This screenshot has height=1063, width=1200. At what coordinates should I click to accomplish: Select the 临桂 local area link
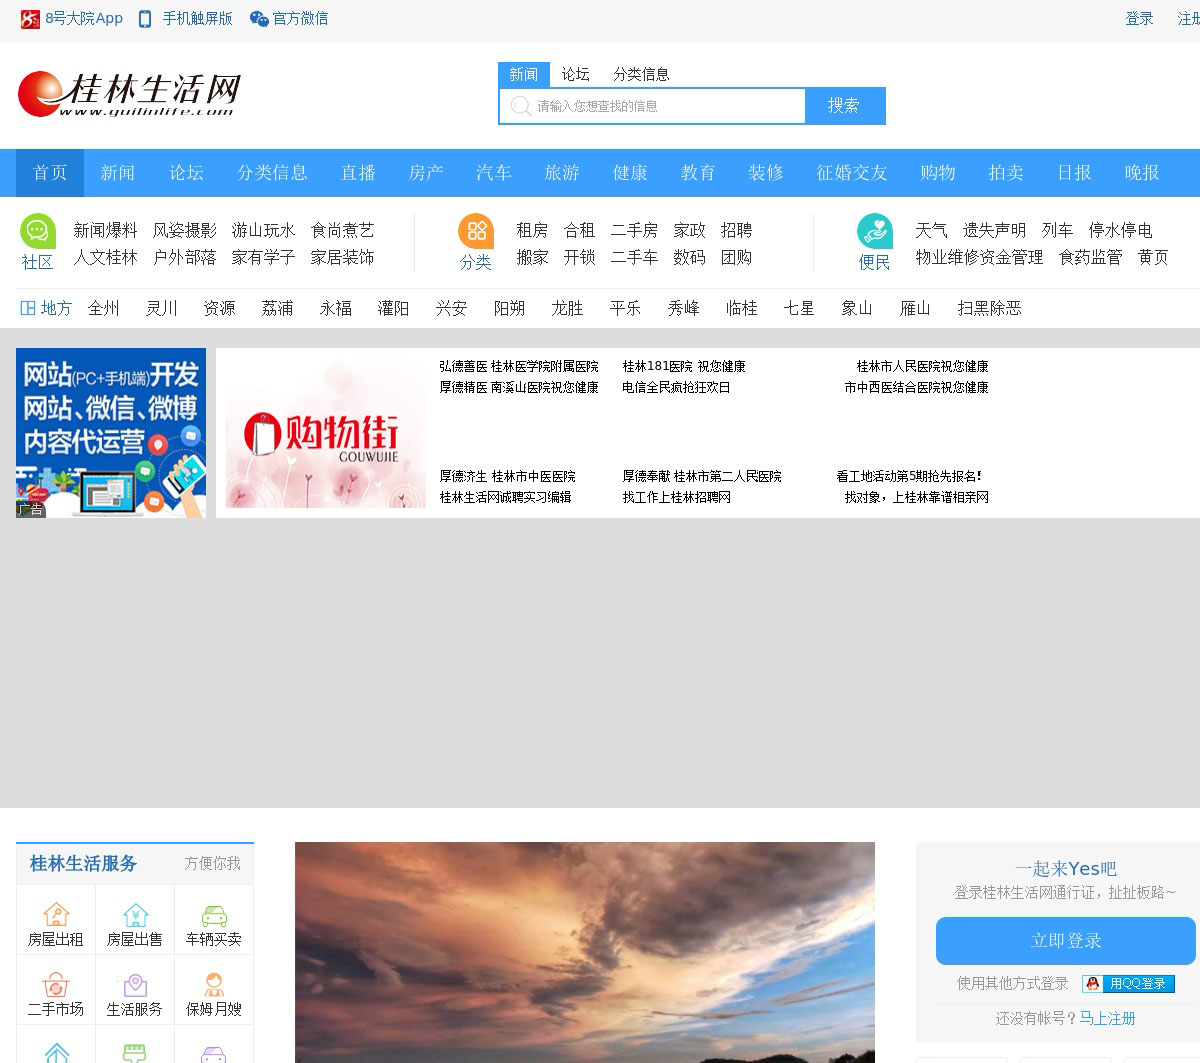pyautogui.click(x=741, y=308)
